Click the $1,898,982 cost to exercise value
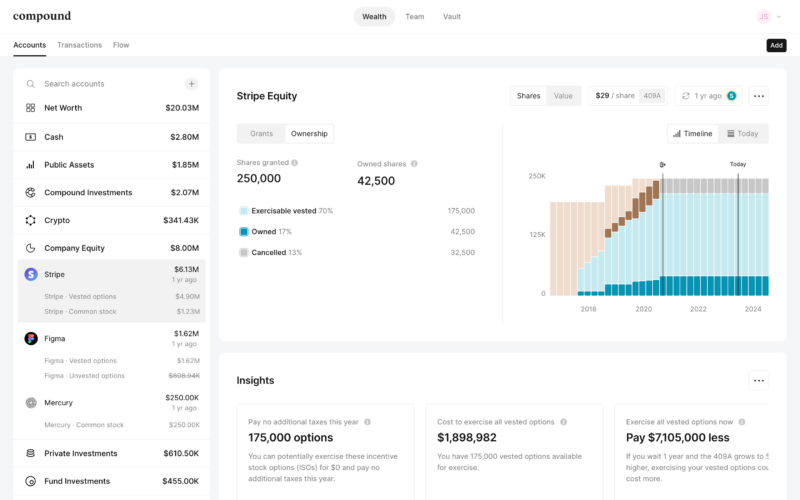 click(467, 438)
